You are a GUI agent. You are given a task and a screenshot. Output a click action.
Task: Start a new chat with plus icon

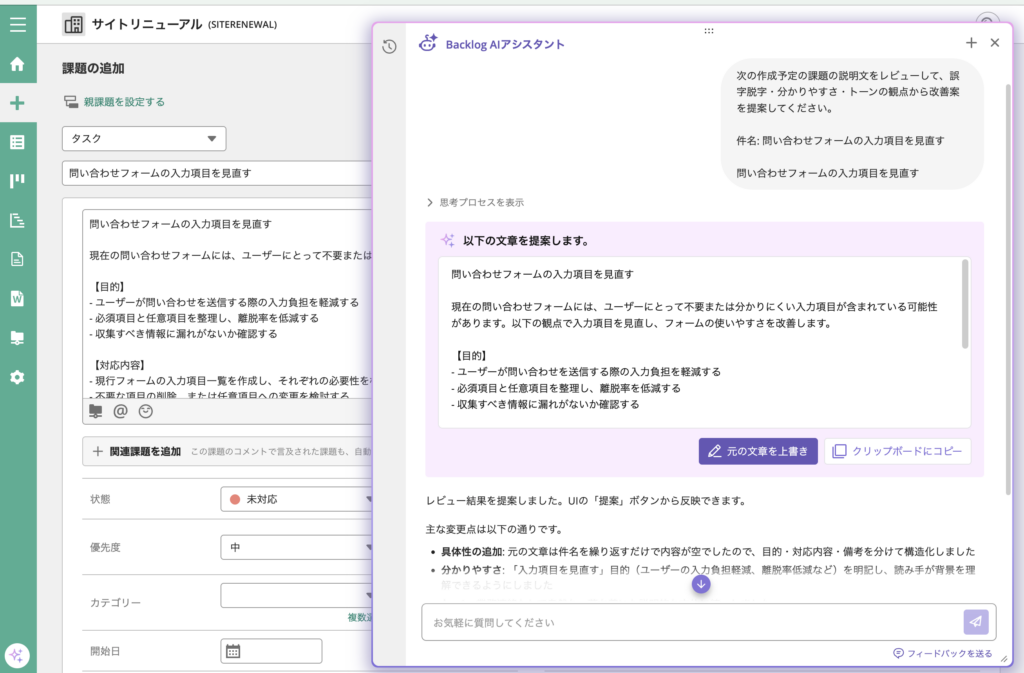(x=971, y=43)
